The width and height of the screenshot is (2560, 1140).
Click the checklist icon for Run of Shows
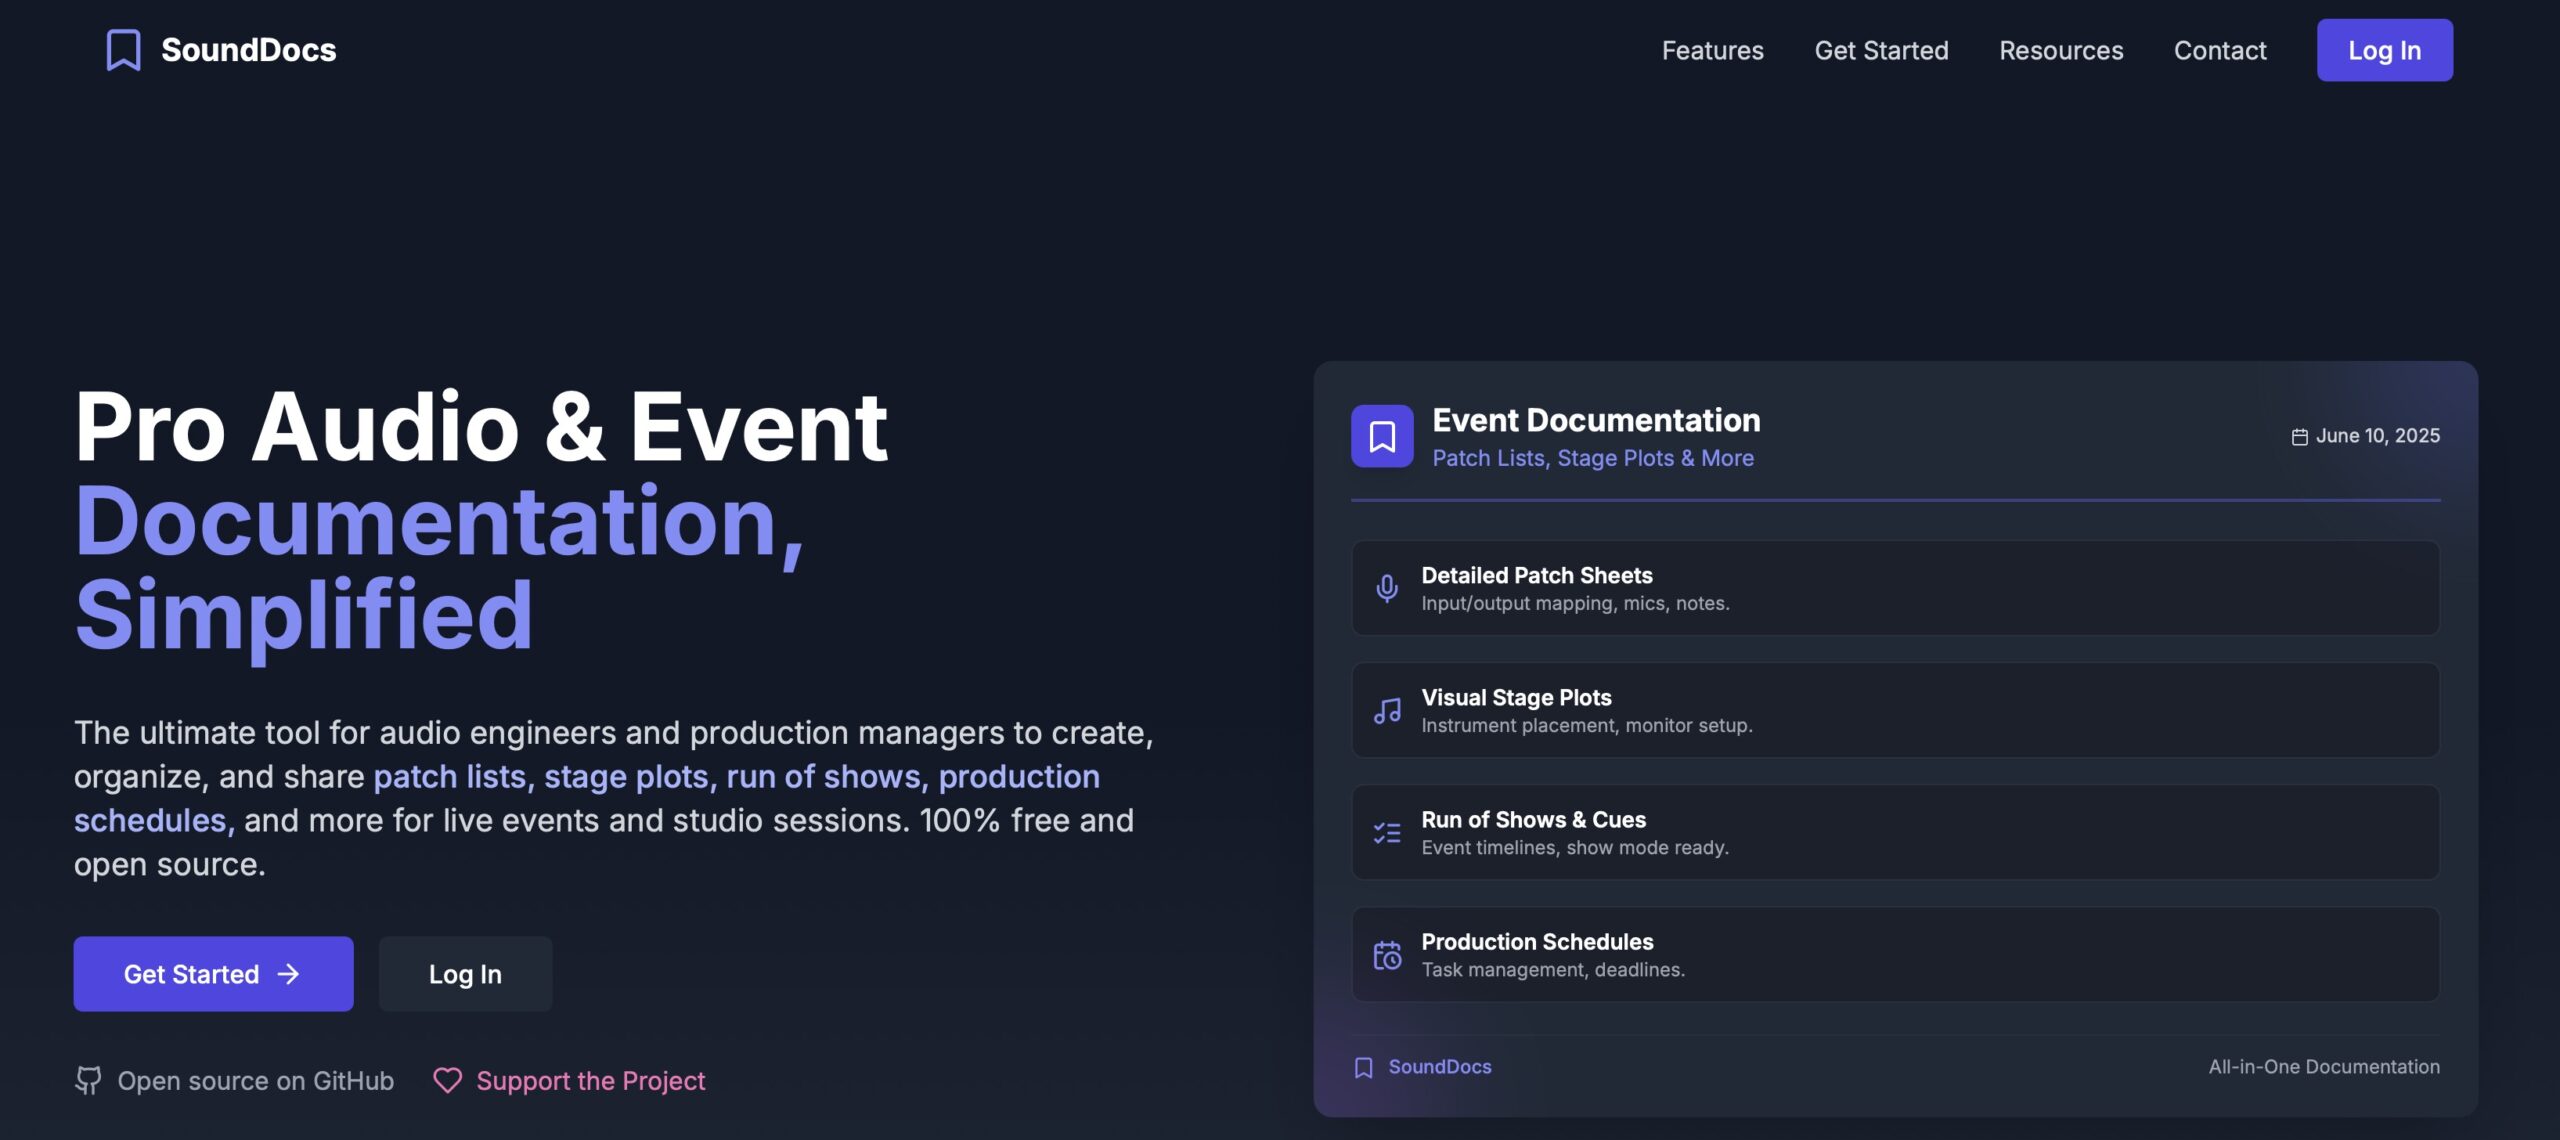(1387, 833)
